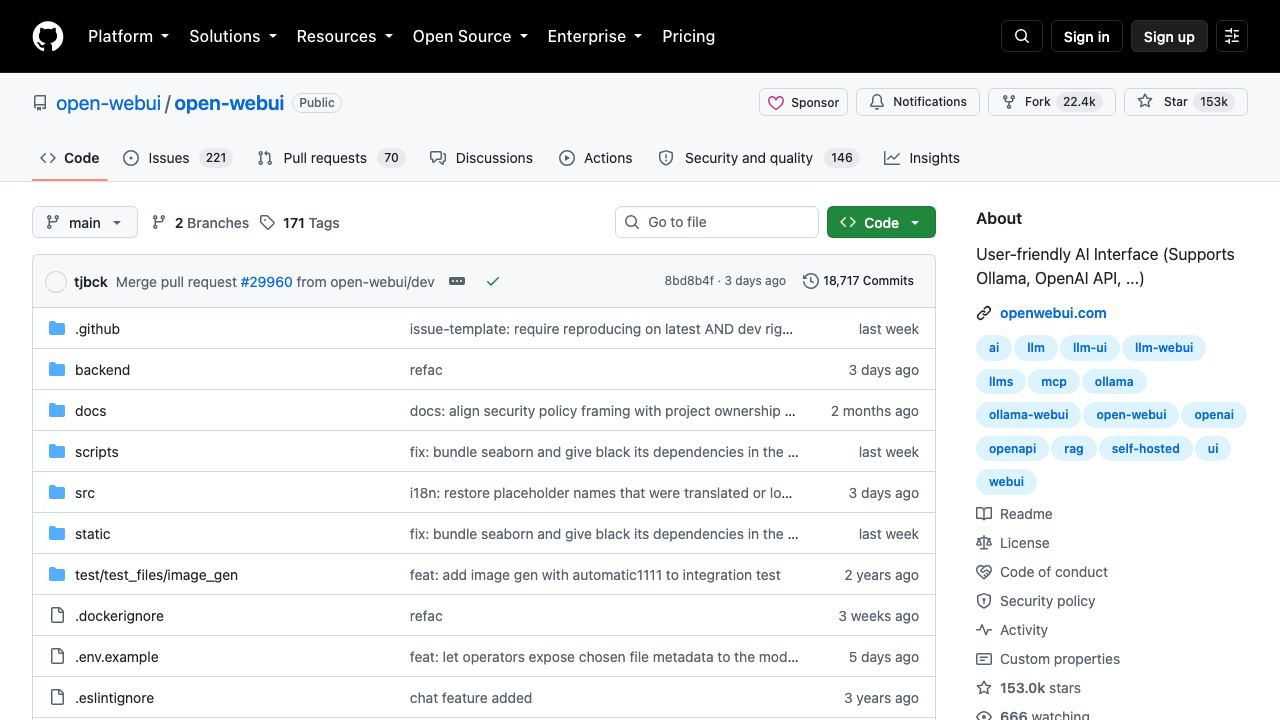Select the llm-webui topic tag
The image size is (1280, 720).
[1164, 348]
